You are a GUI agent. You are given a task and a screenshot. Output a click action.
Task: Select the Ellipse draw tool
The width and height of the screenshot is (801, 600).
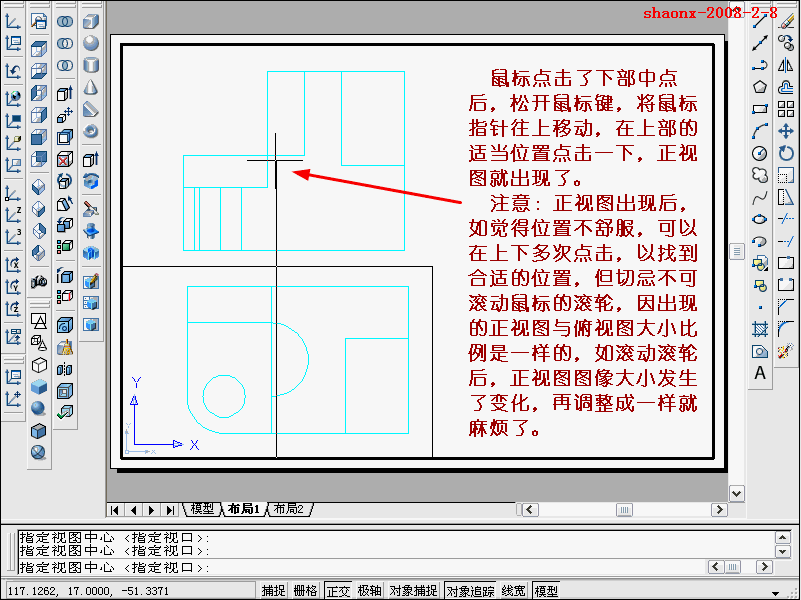(x=760, y=219)
